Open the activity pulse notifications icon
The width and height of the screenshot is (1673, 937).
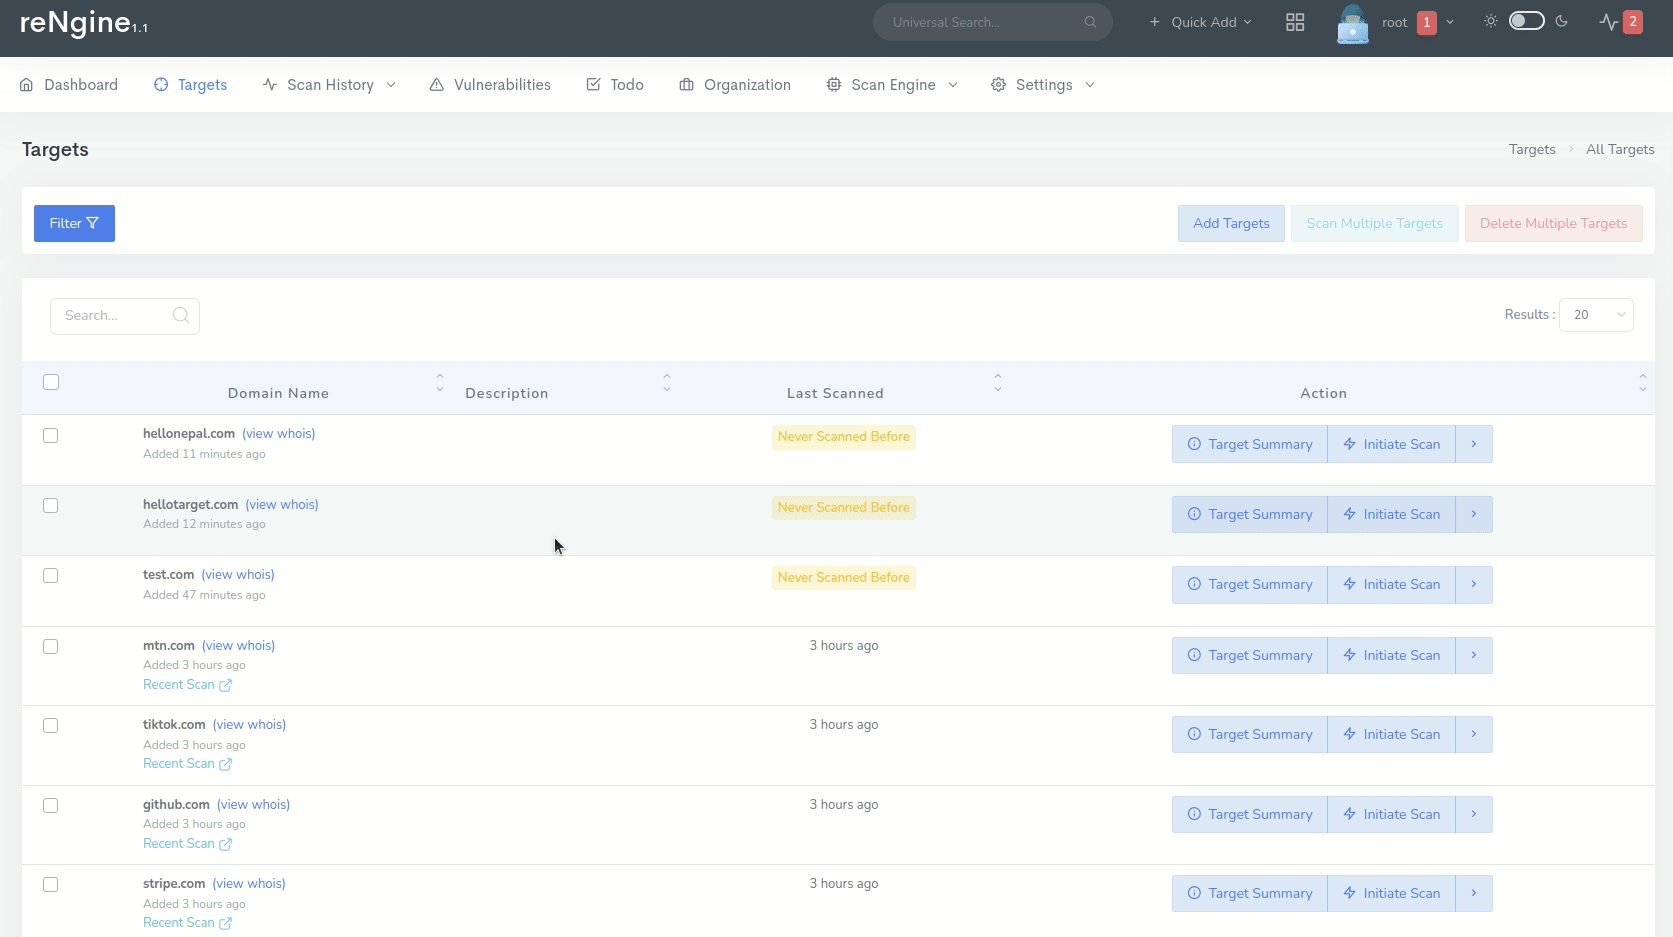1608,22
